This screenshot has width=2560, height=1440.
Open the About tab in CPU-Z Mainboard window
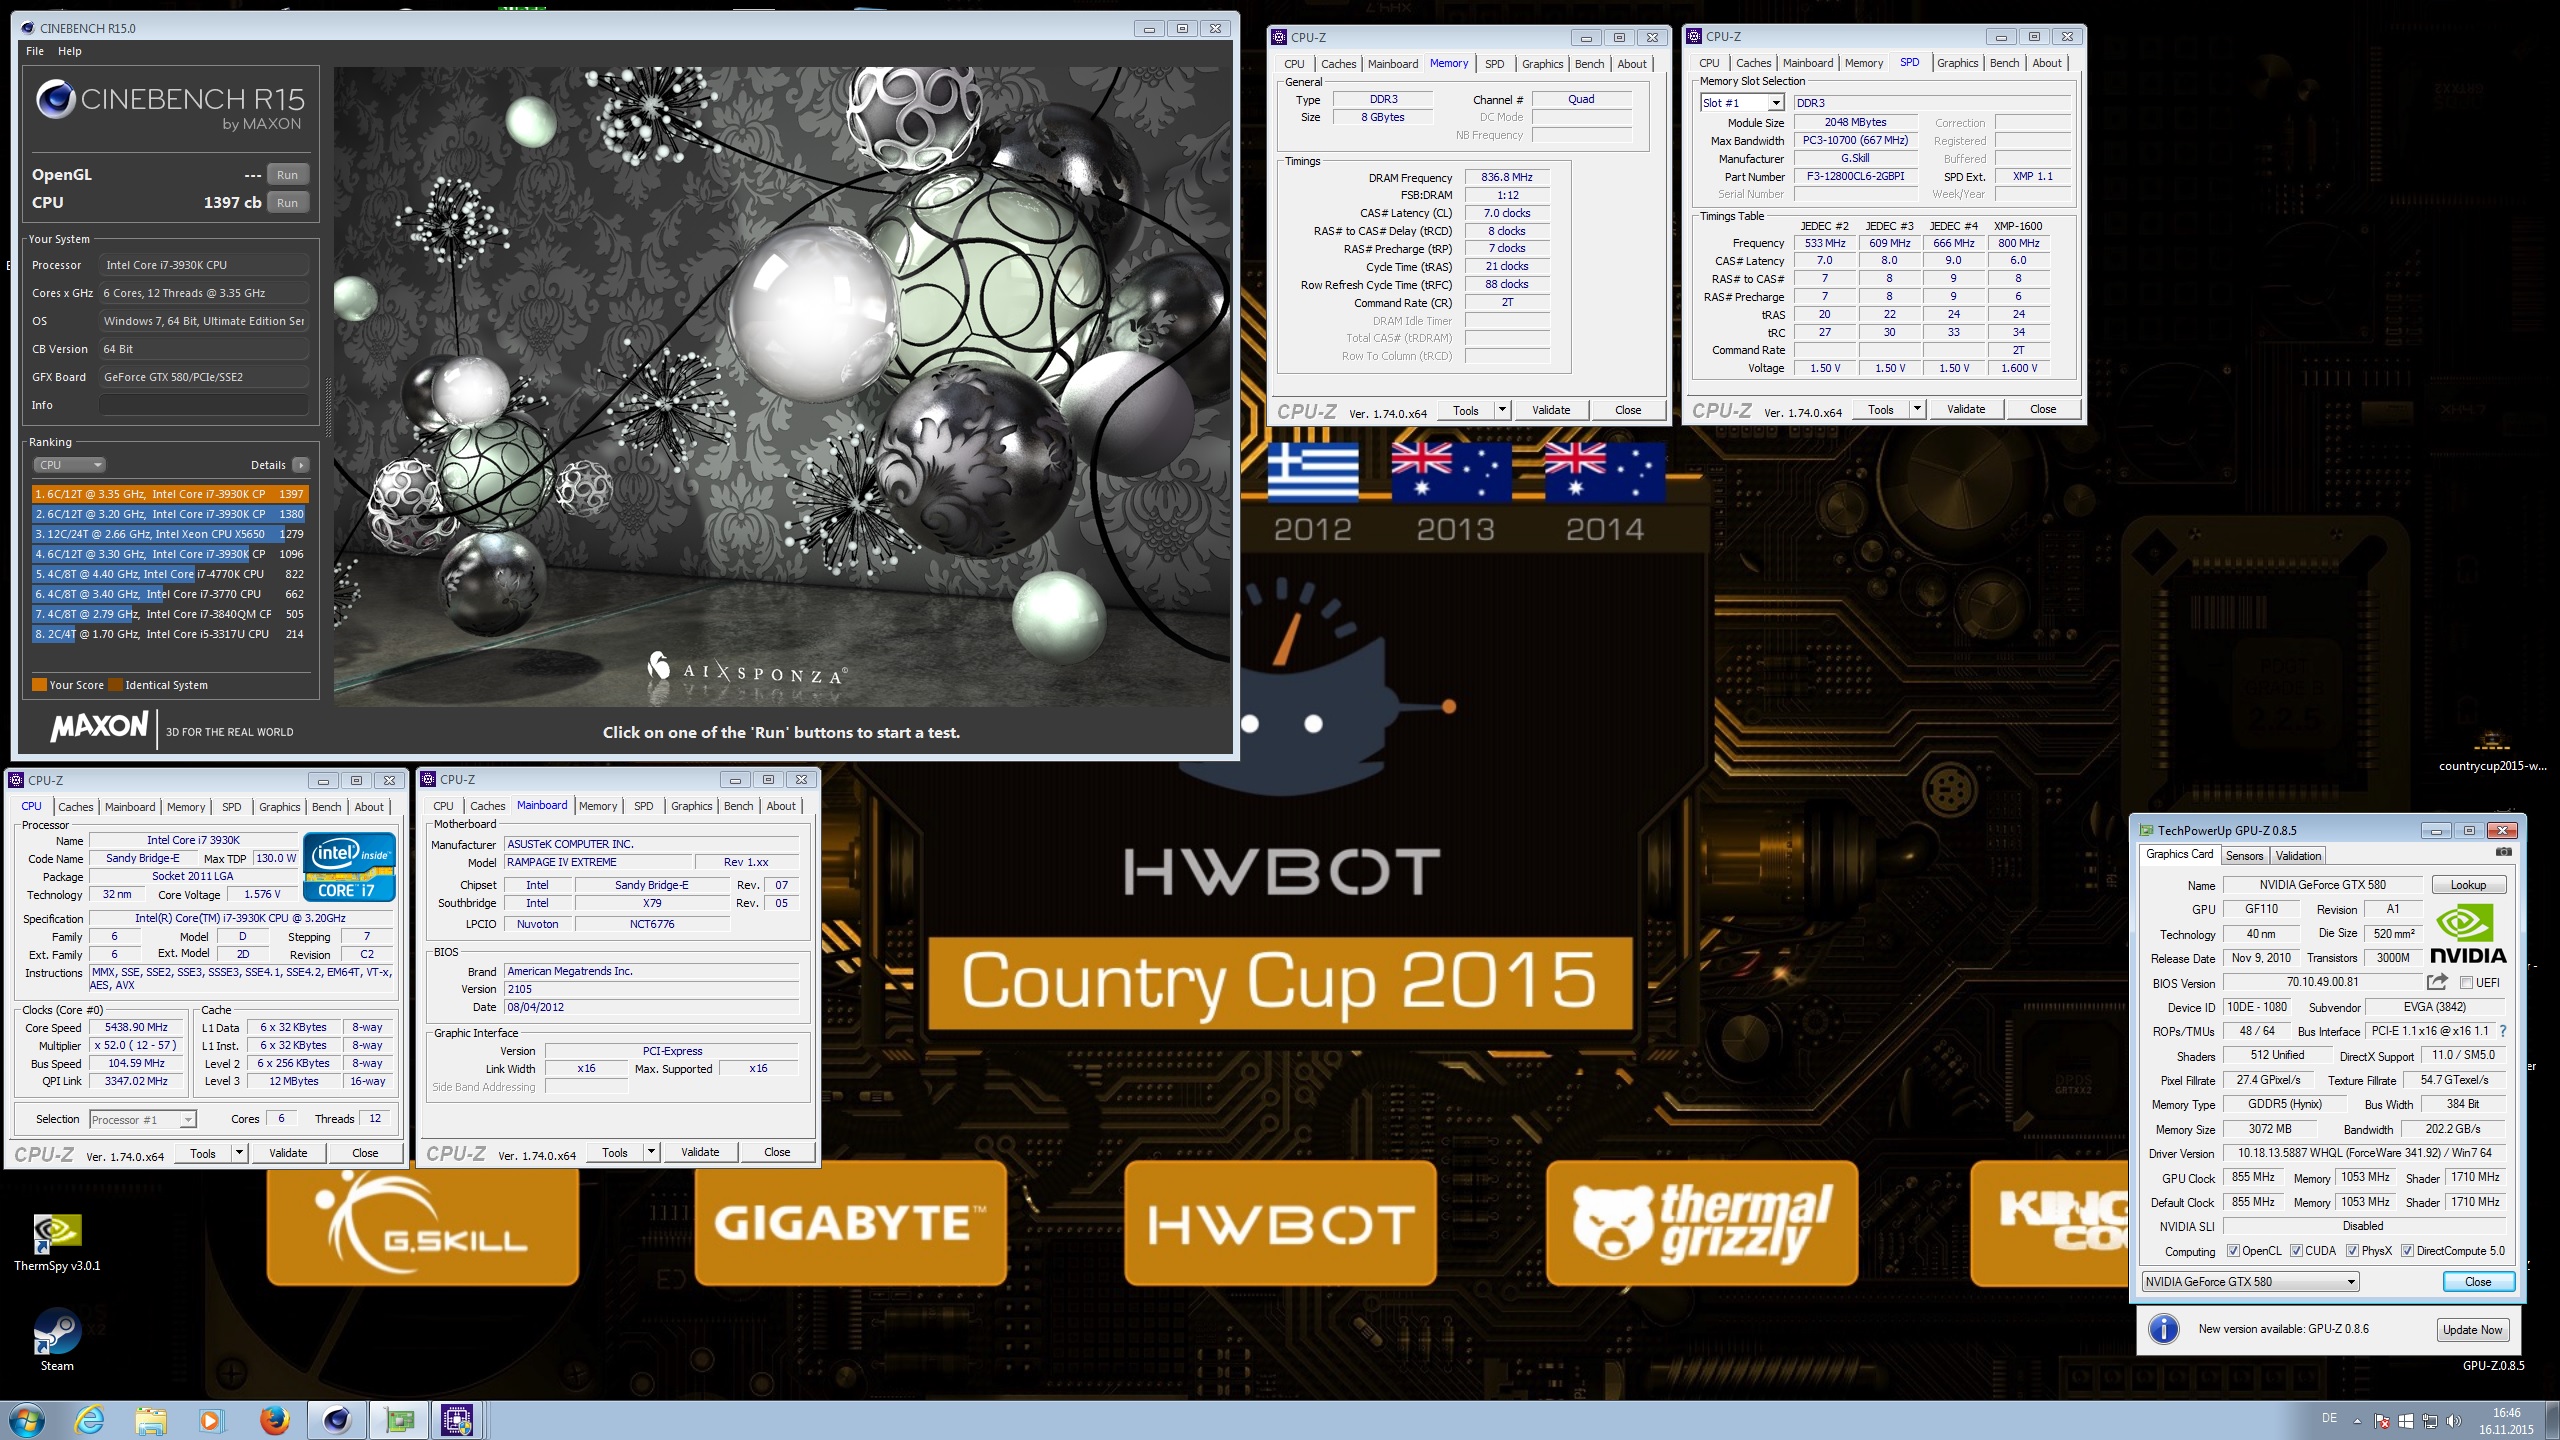[781, 806]
